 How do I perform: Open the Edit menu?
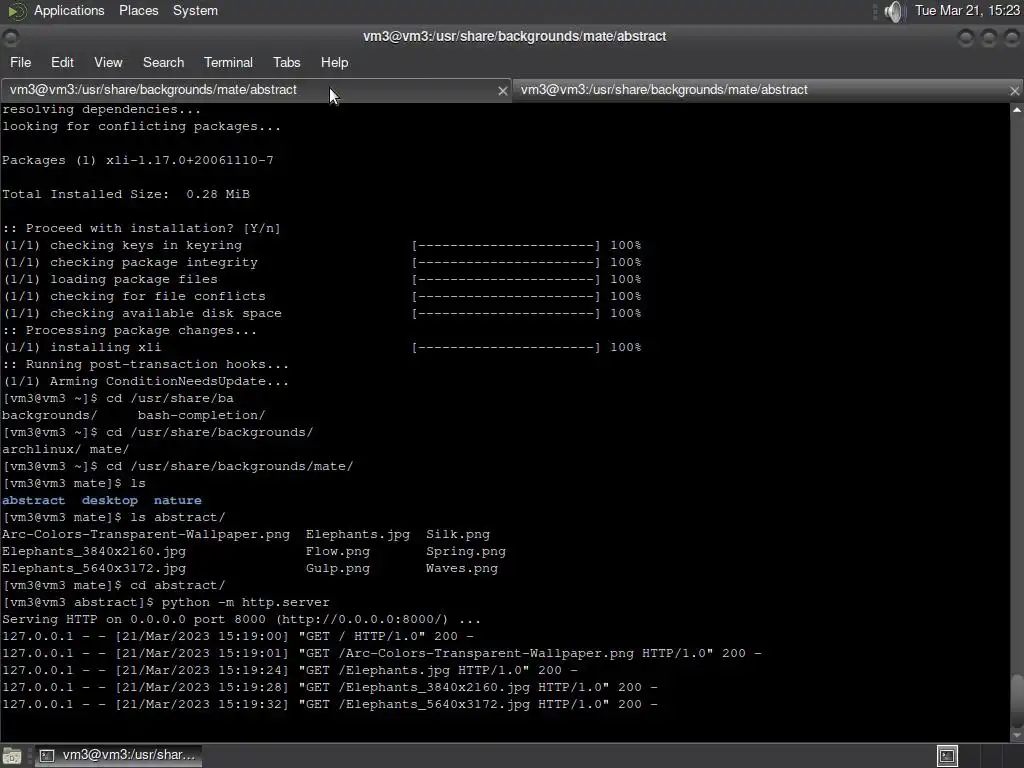pyautogui.click(x=62, y=62)
